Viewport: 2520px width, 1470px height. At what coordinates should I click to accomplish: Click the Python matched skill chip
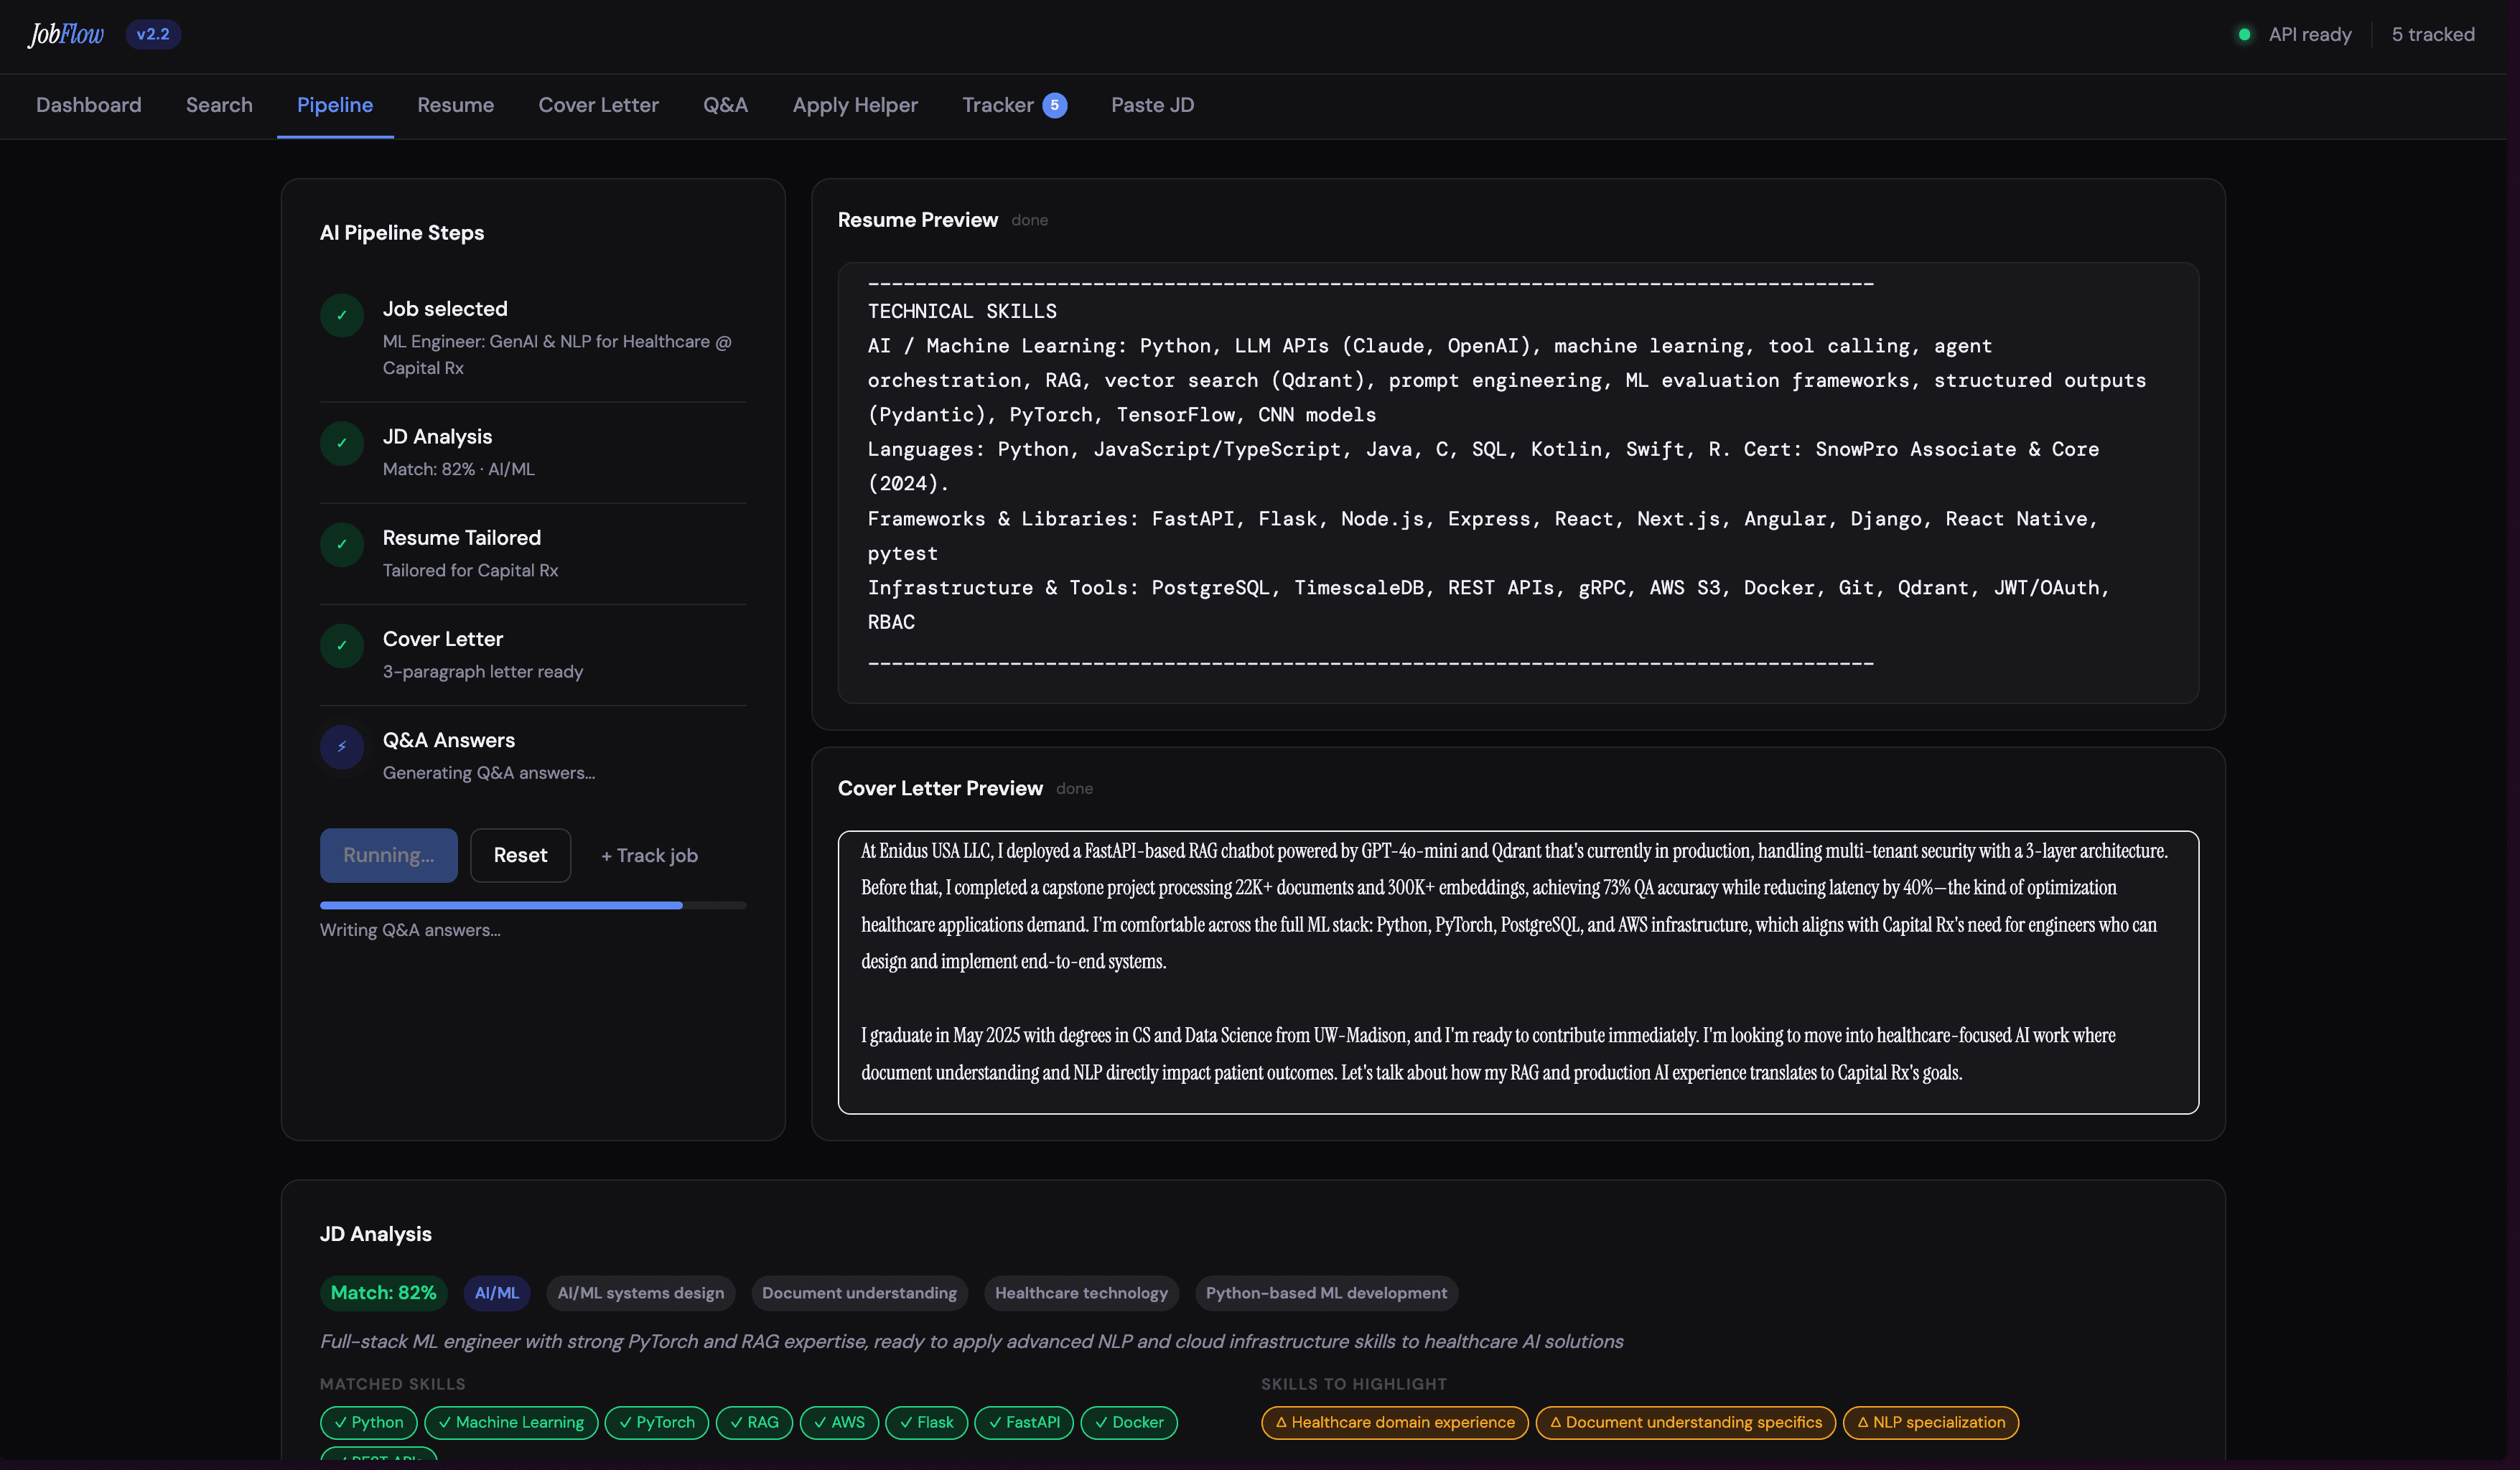pos(369,1422)
